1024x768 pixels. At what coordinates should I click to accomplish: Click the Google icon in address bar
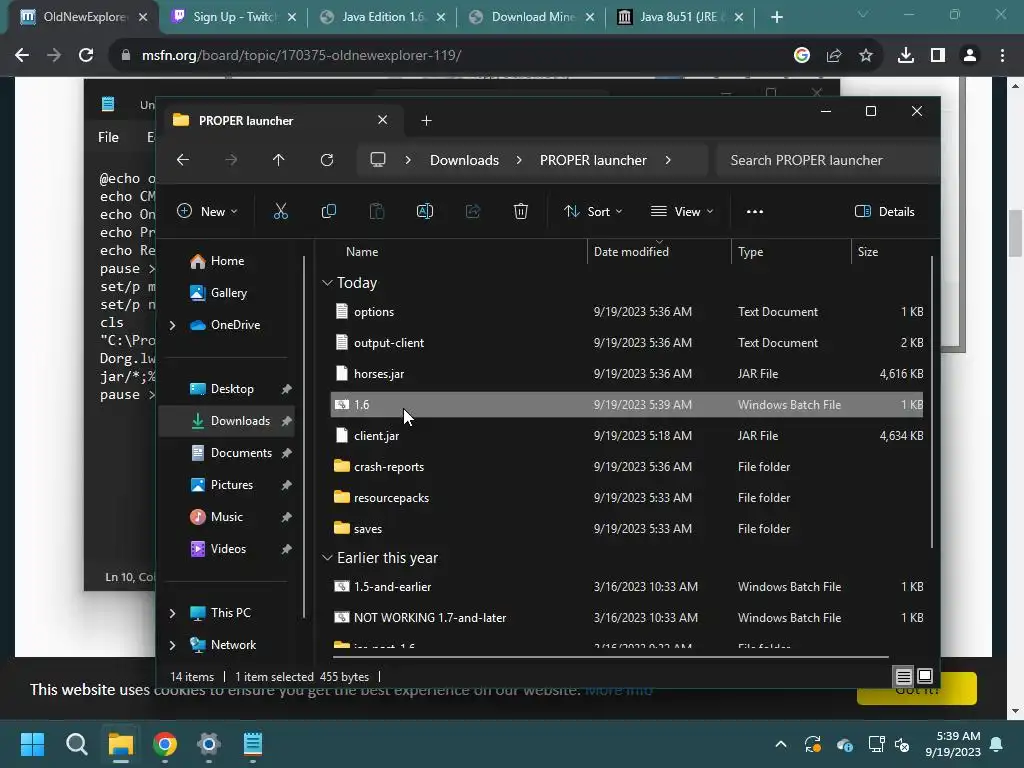802,56
